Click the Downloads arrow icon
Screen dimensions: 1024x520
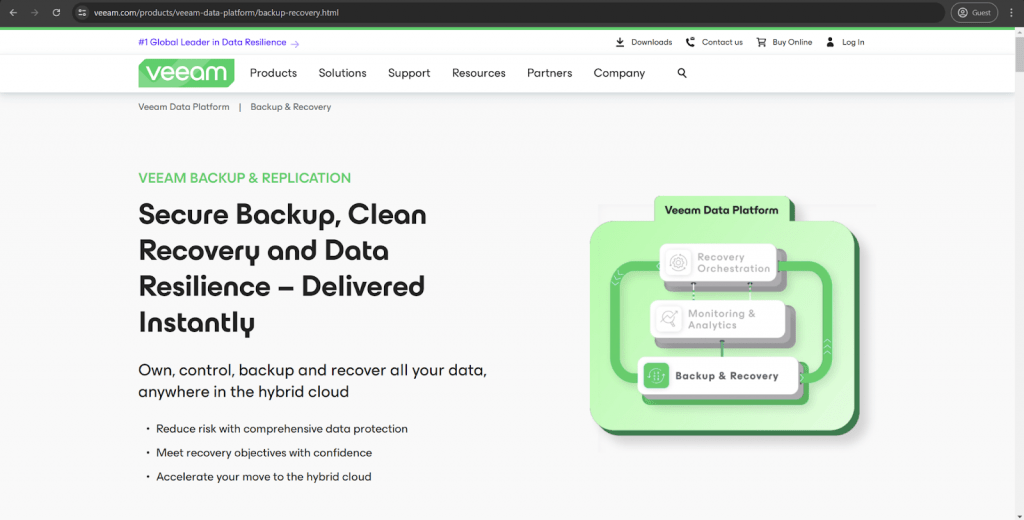click(620, 42)
